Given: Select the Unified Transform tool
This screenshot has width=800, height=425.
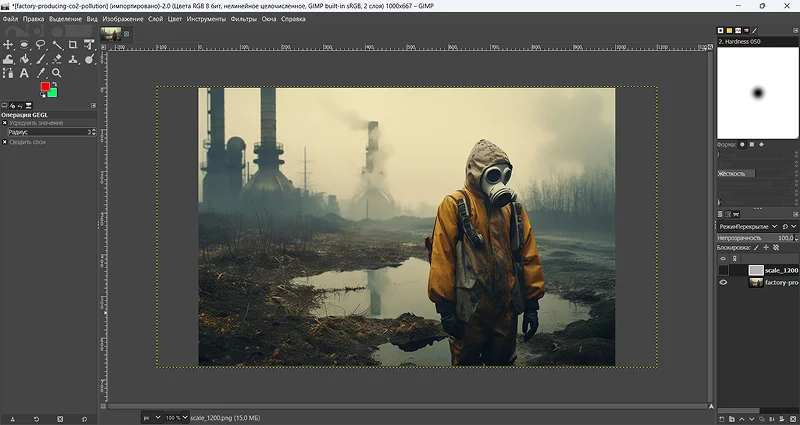Looking at the screenshot, I should click(89, 45).
